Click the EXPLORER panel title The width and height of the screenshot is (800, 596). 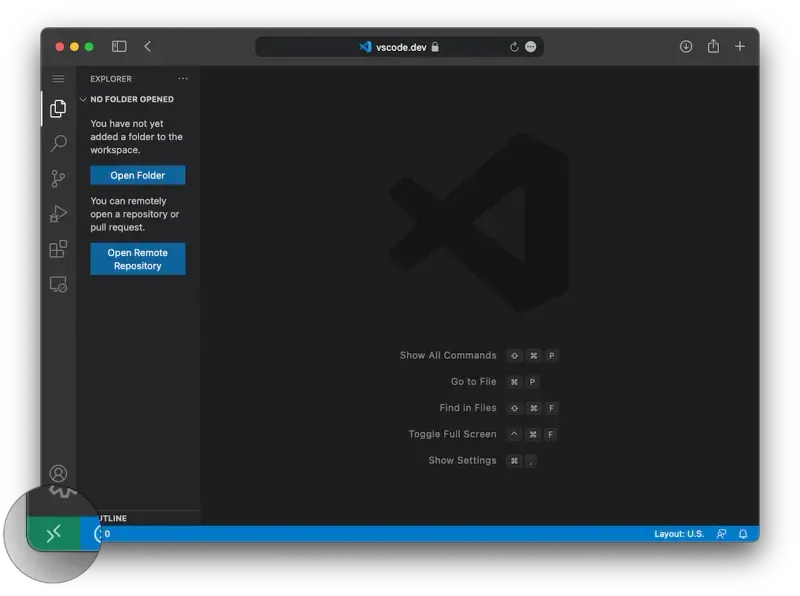tap(111, 79)
